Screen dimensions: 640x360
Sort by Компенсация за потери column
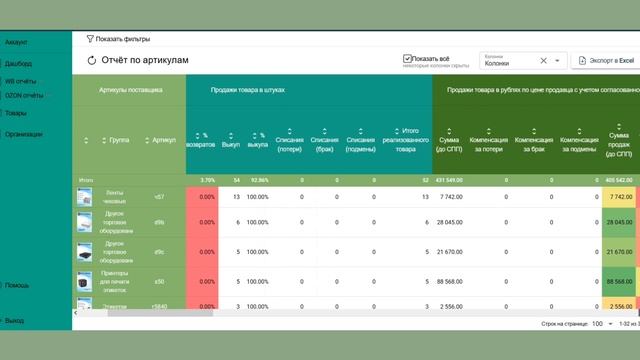tap(489, 131)
